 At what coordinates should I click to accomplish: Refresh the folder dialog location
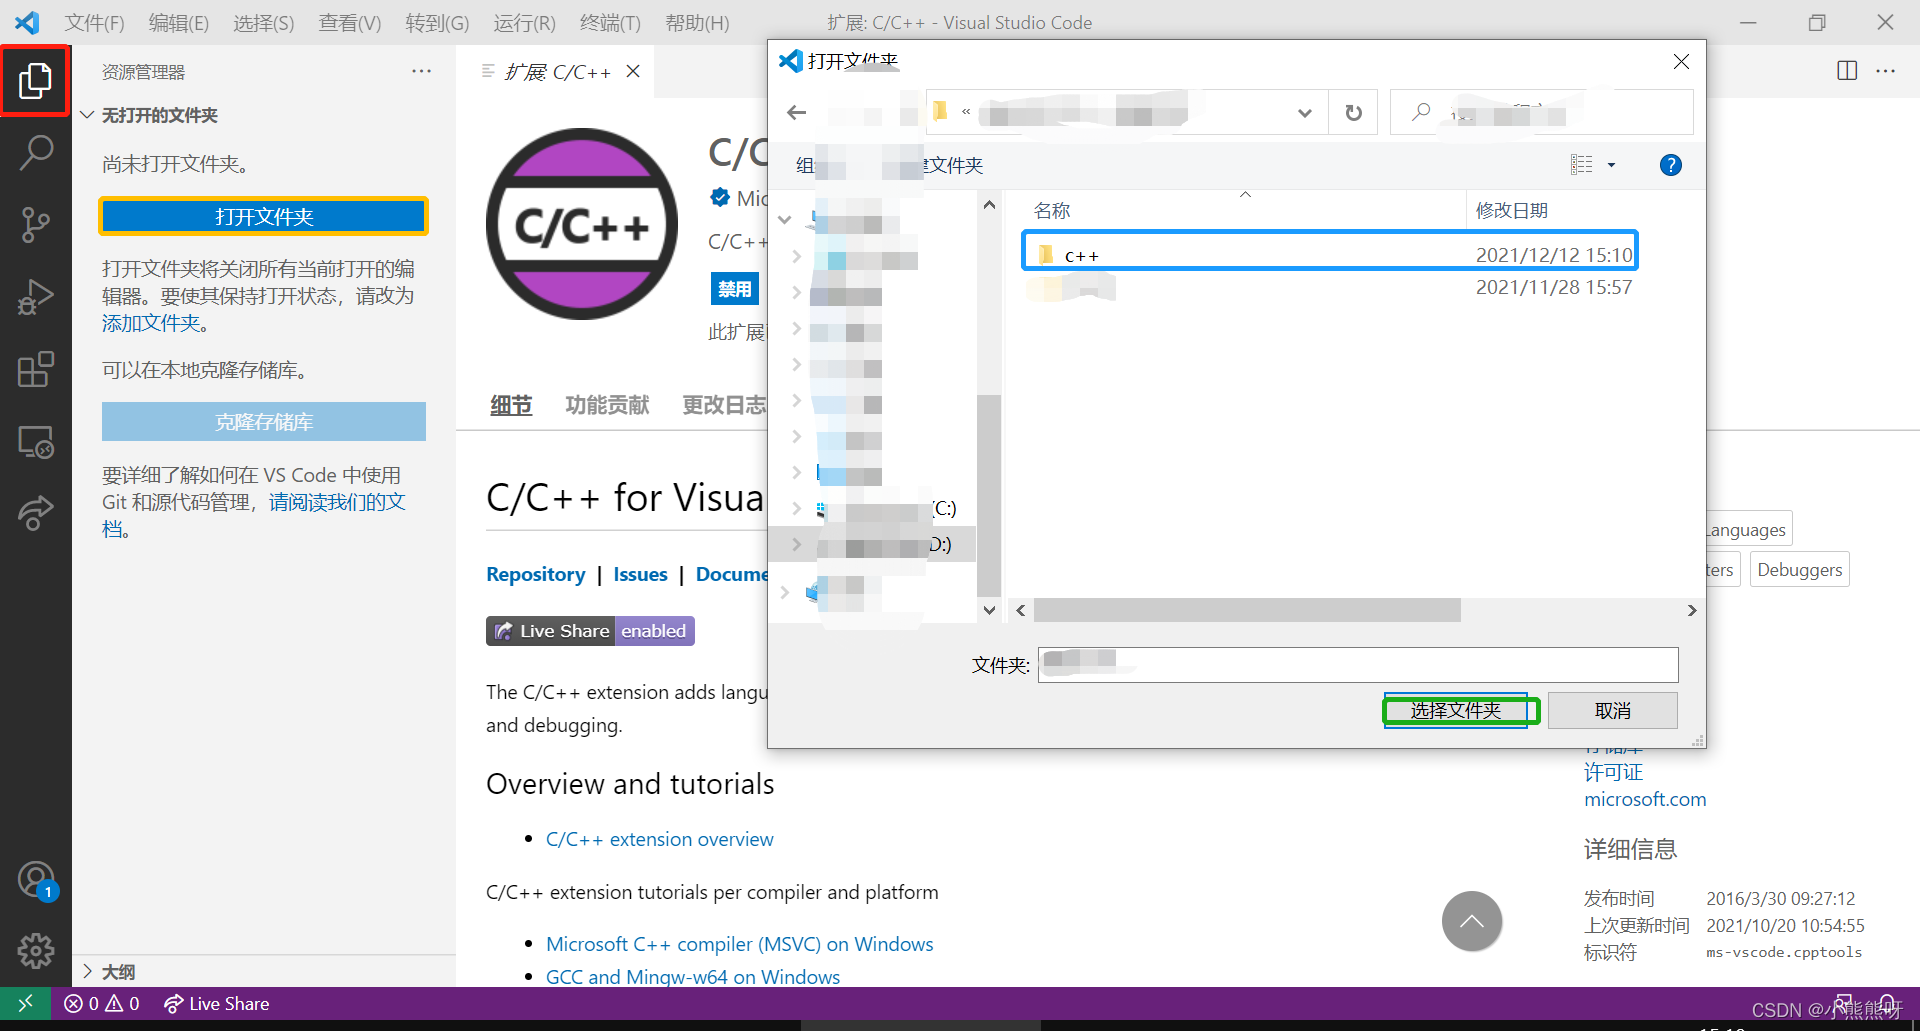pos(1353,112)
